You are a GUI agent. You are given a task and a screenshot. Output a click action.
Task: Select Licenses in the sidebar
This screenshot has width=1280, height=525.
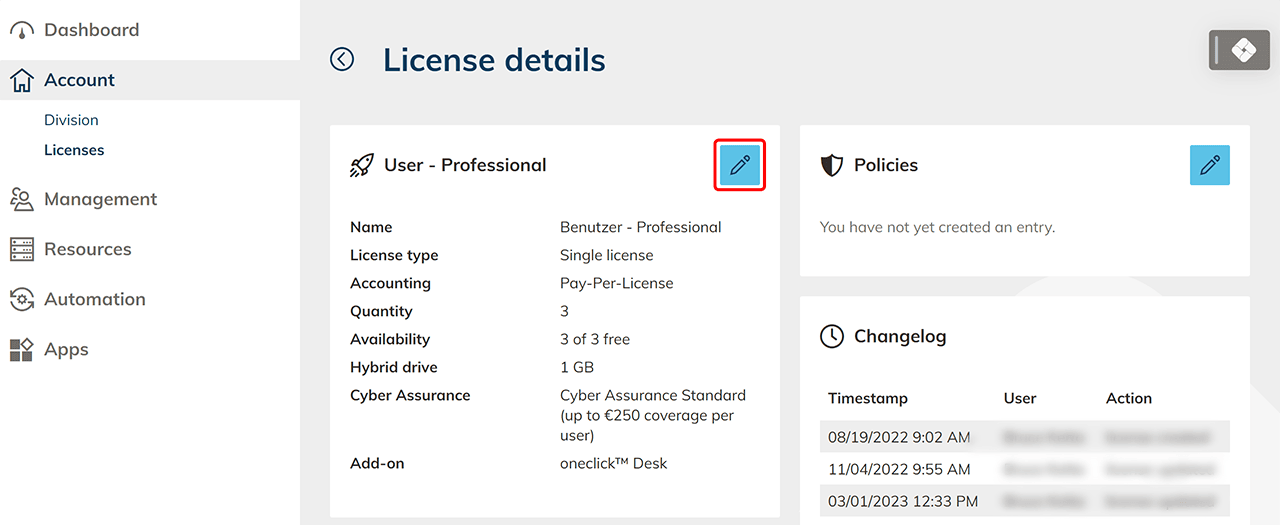pos(74,150)
